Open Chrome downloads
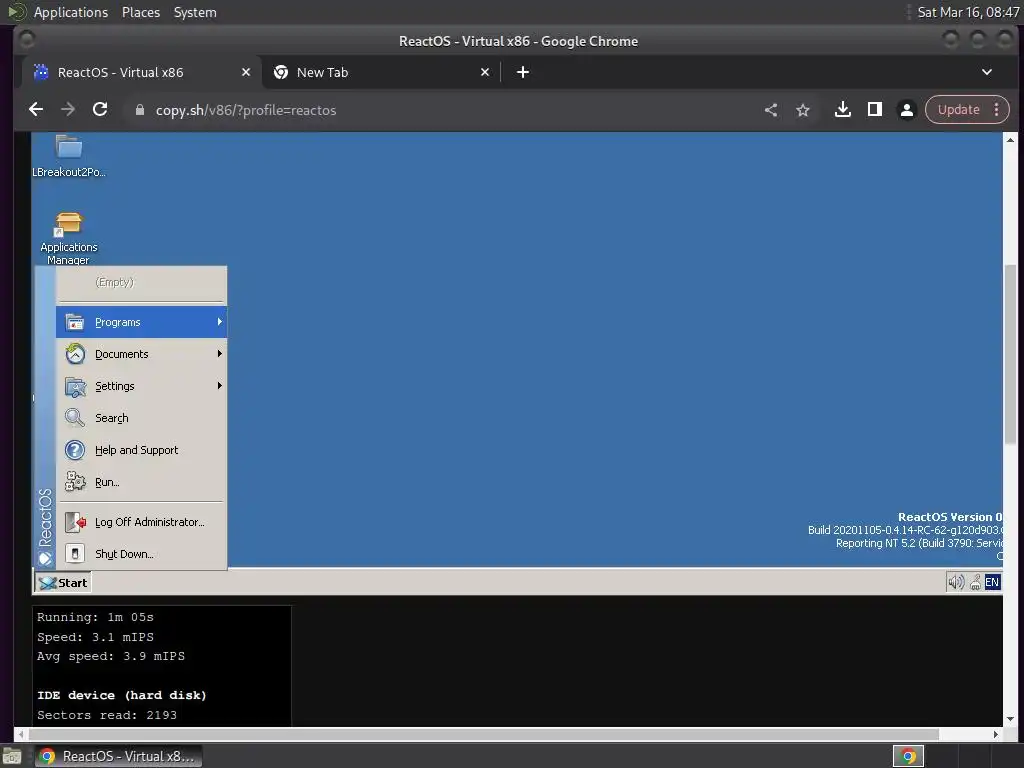1024x768 pixels. (842, 110)
